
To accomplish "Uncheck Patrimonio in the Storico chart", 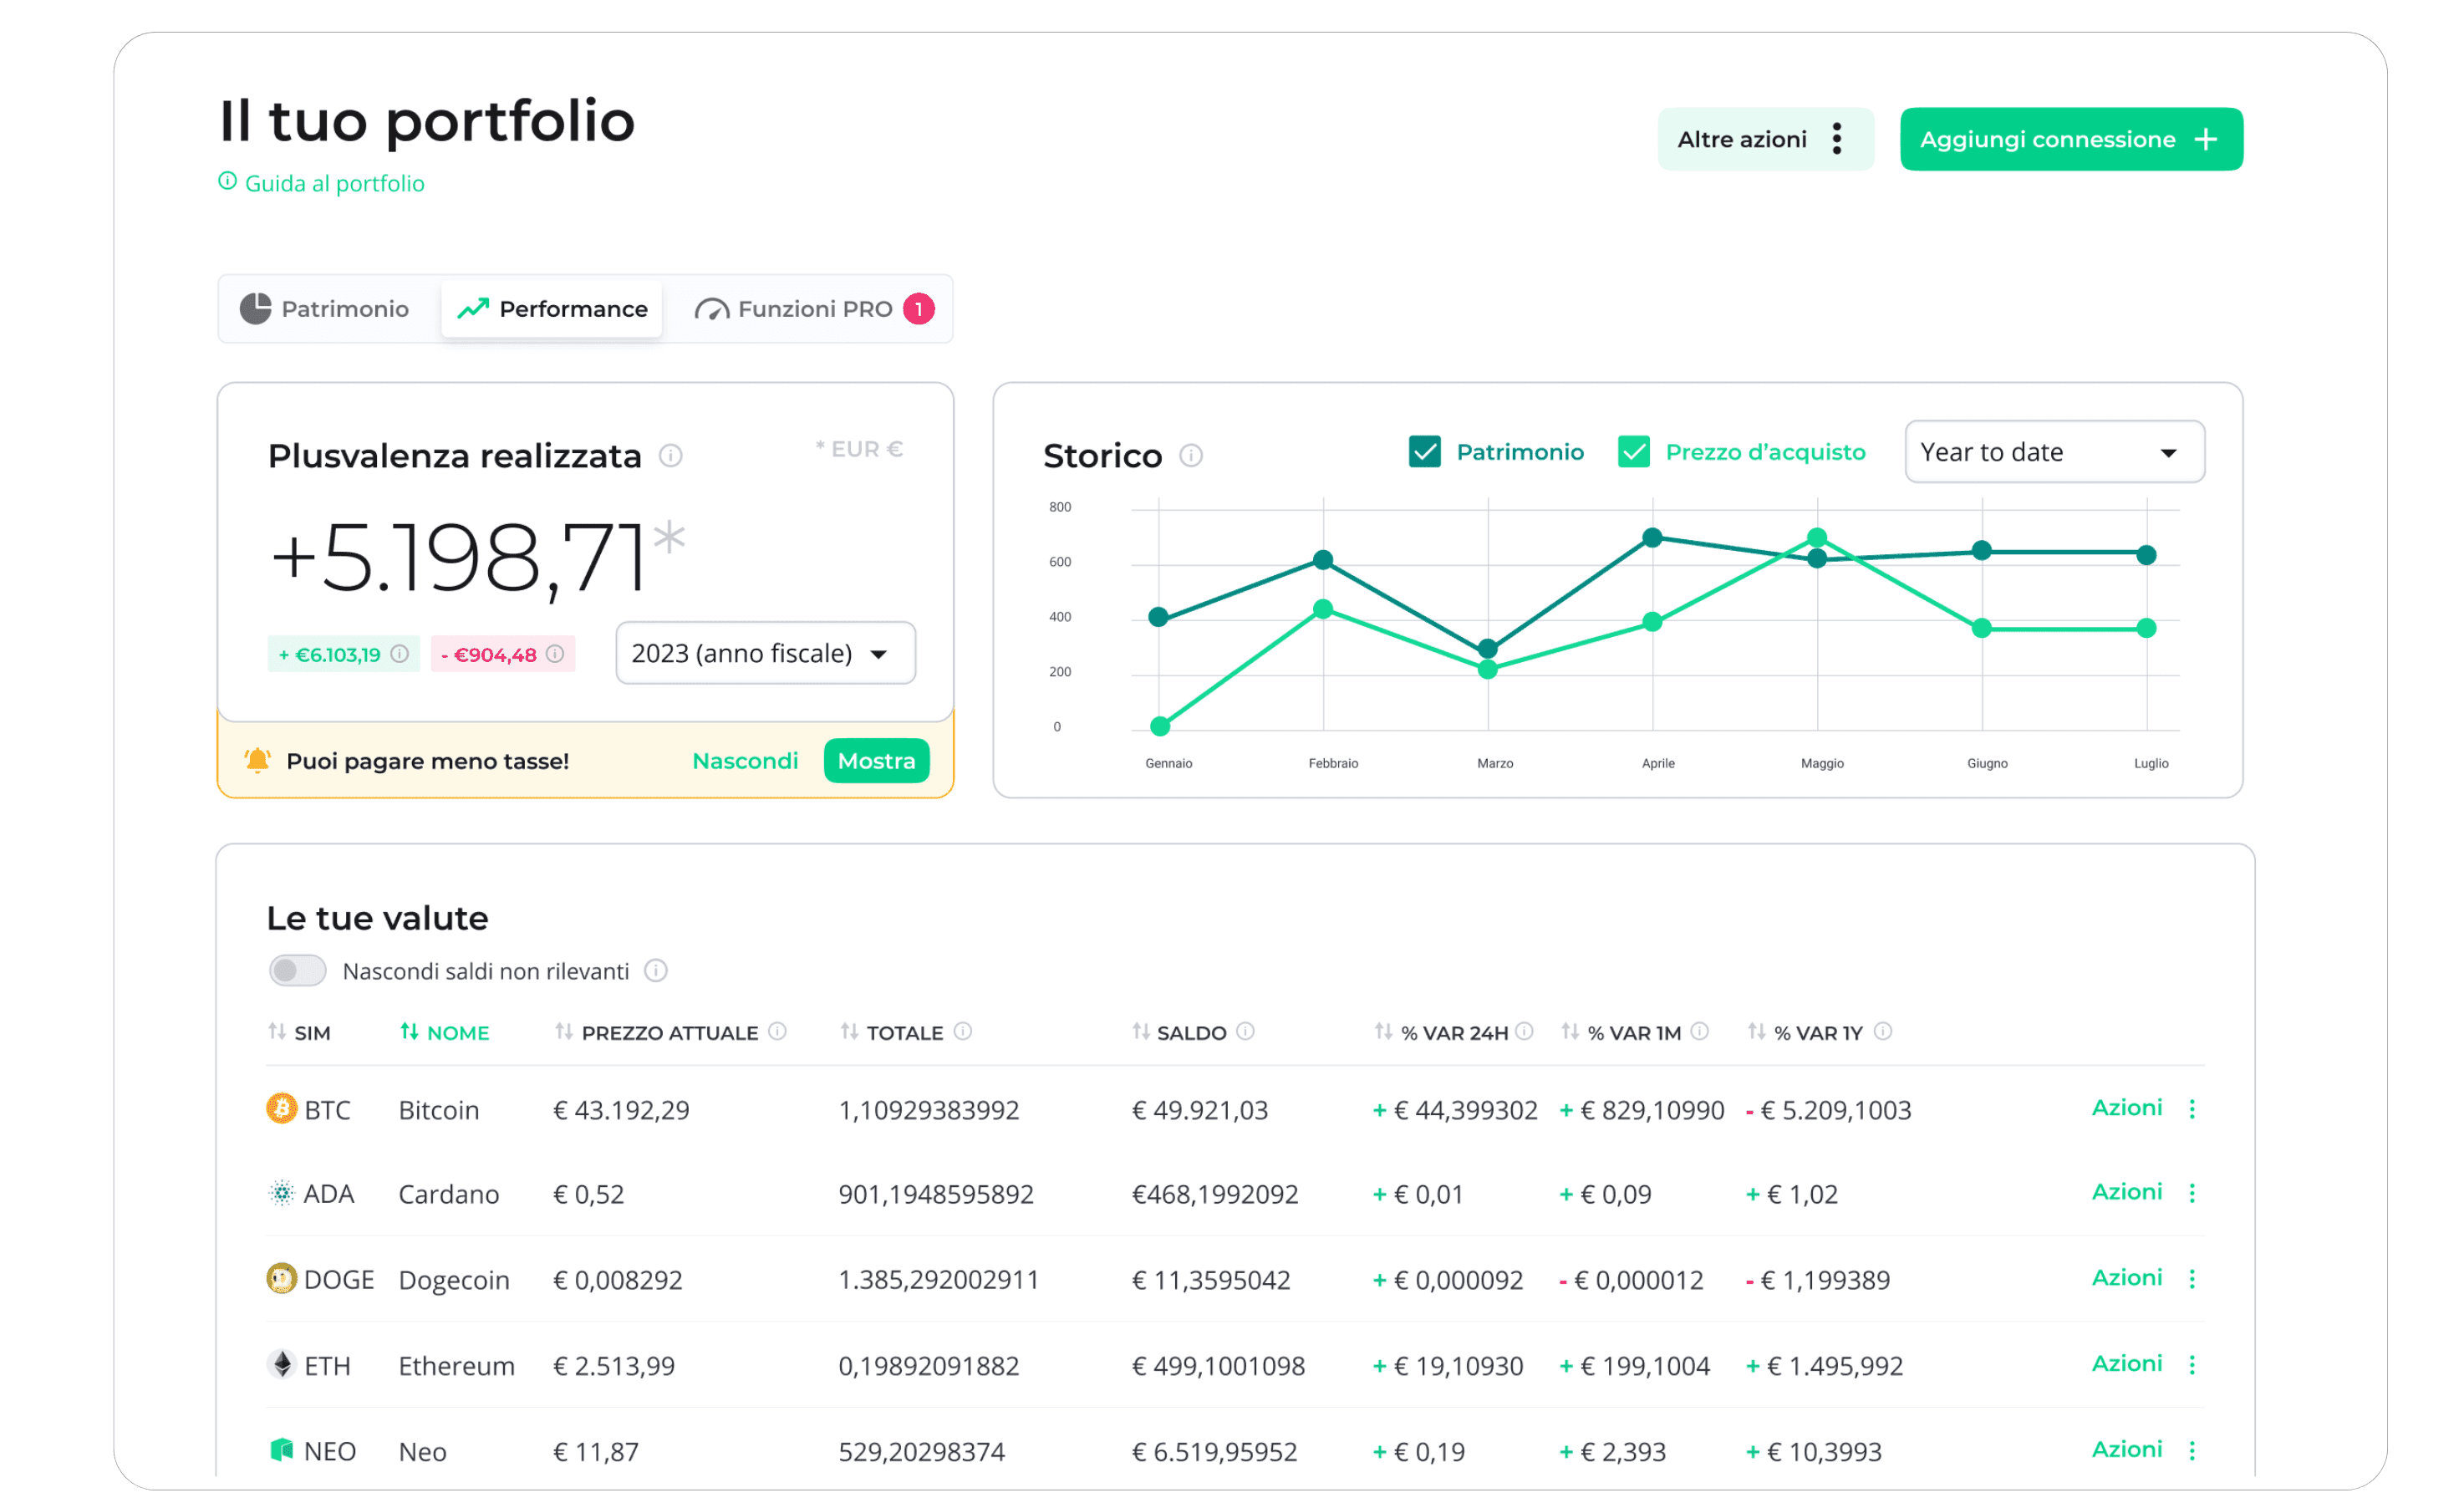I will click(1424, 451).
